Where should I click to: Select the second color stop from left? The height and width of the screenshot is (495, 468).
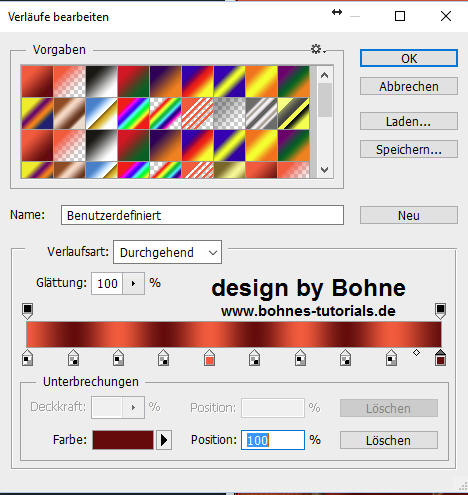point(73,358)
